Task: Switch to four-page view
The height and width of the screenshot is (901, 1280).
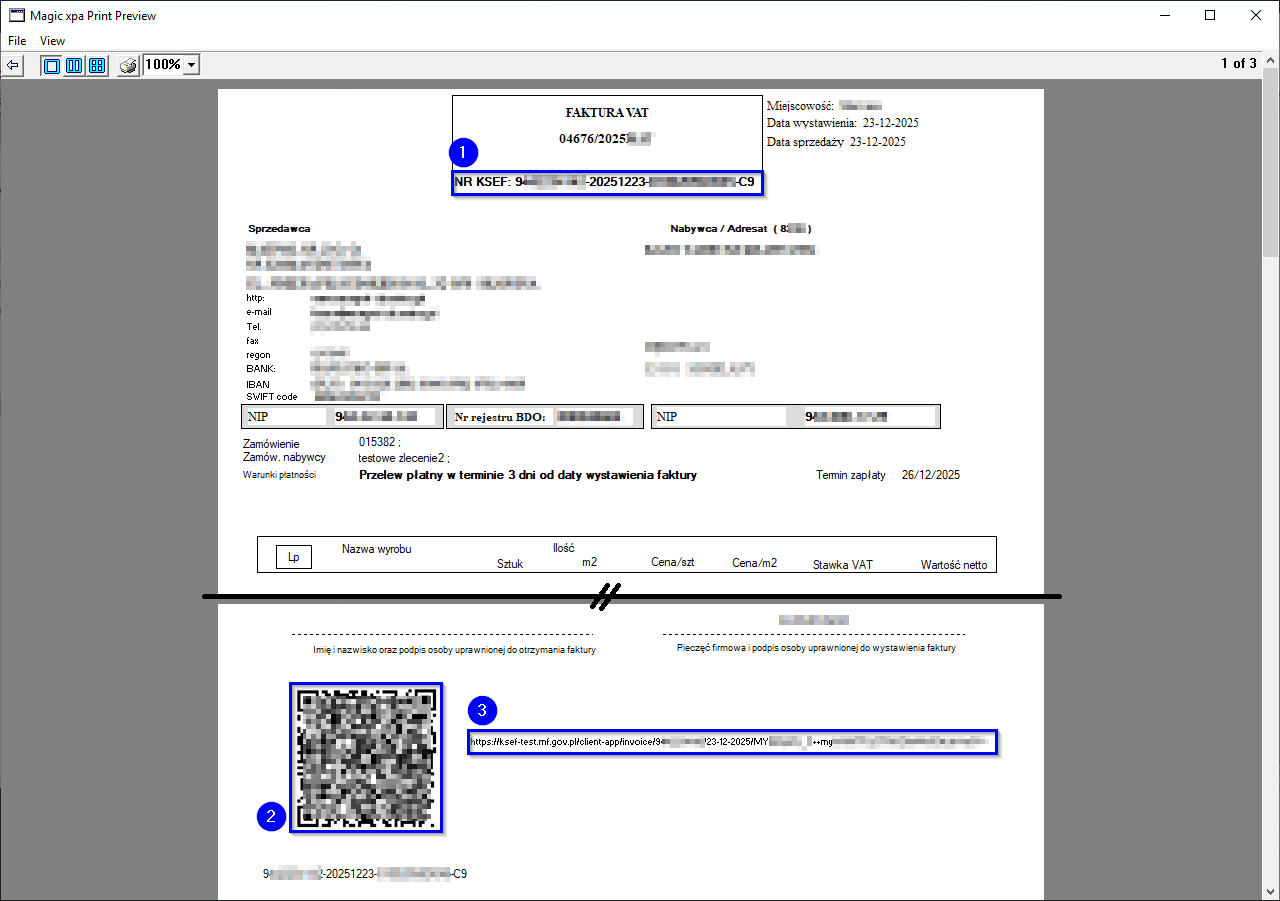Action: click(97, 66)
